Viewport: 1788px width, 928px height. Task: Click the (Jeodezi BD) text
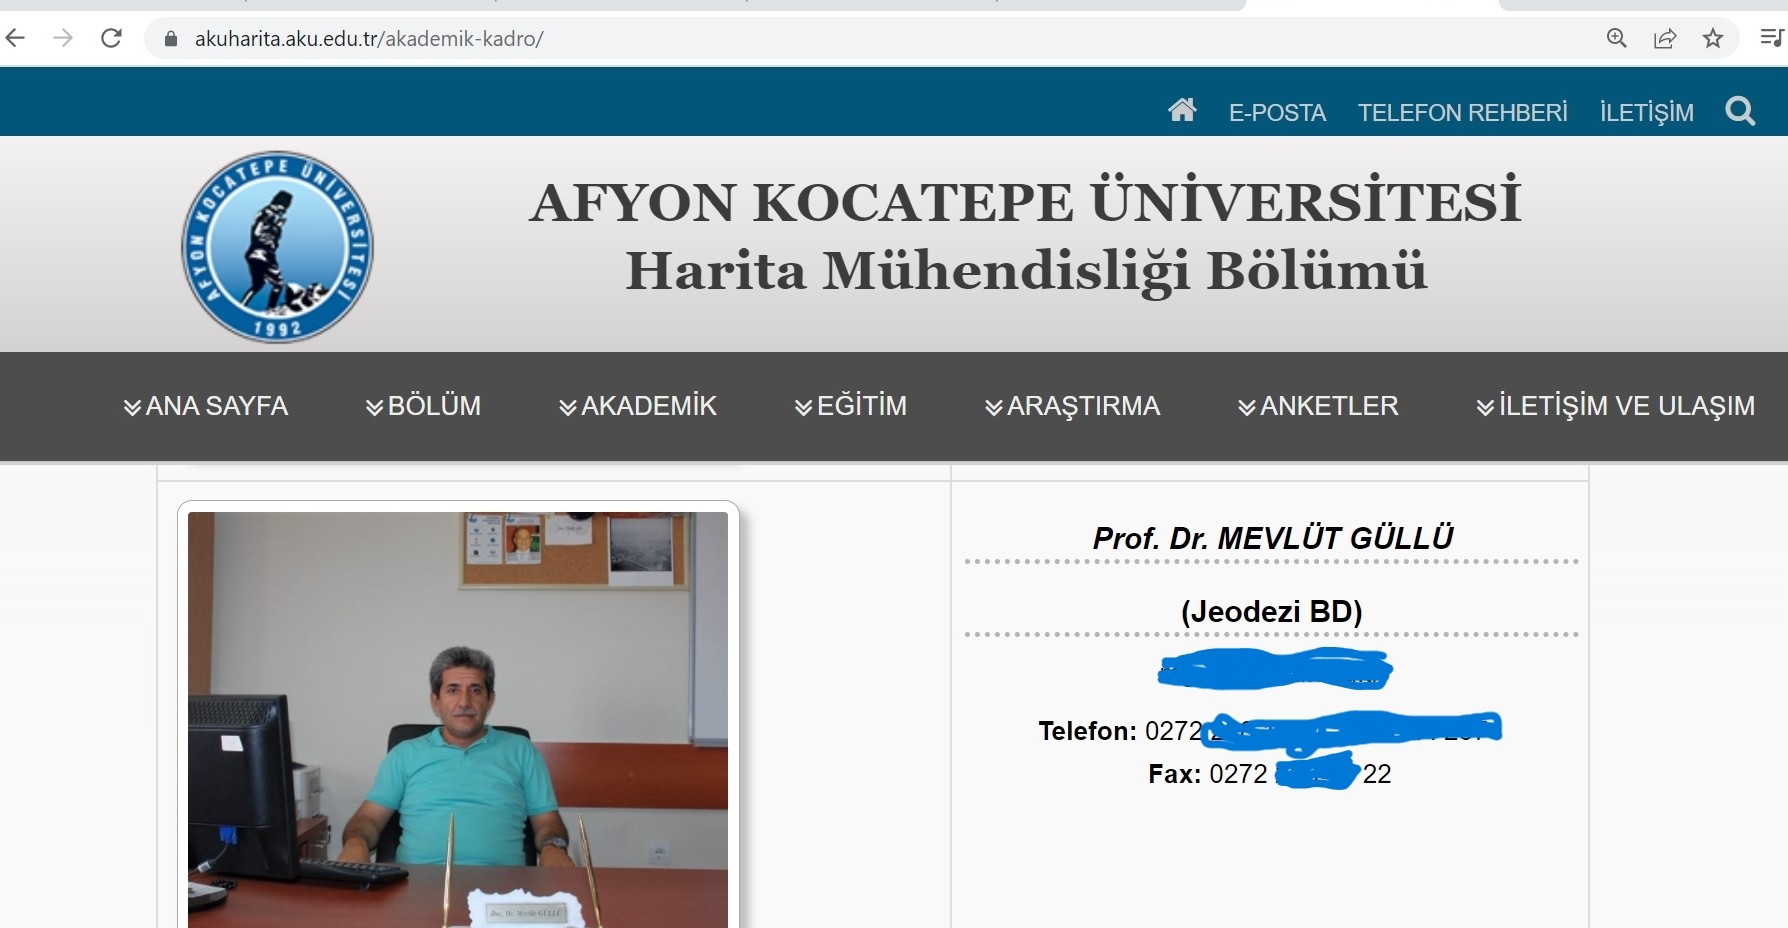pos(1271,611)
